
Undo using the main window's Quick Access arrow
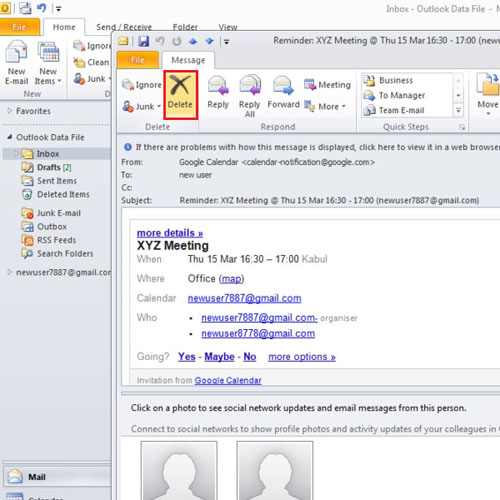pos(42,8)
